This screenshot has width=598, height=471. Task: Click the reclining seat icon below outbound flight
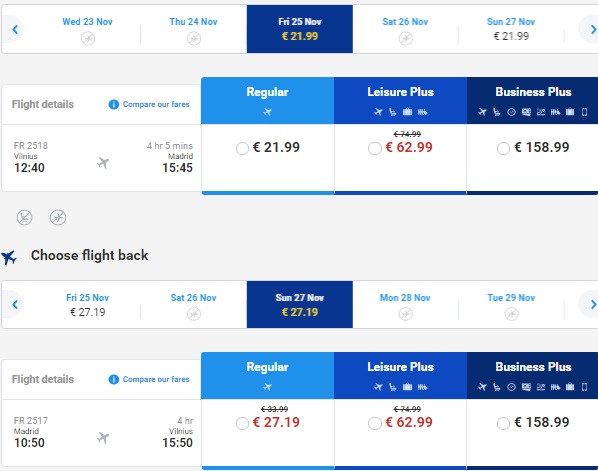[x=24, y=217]
